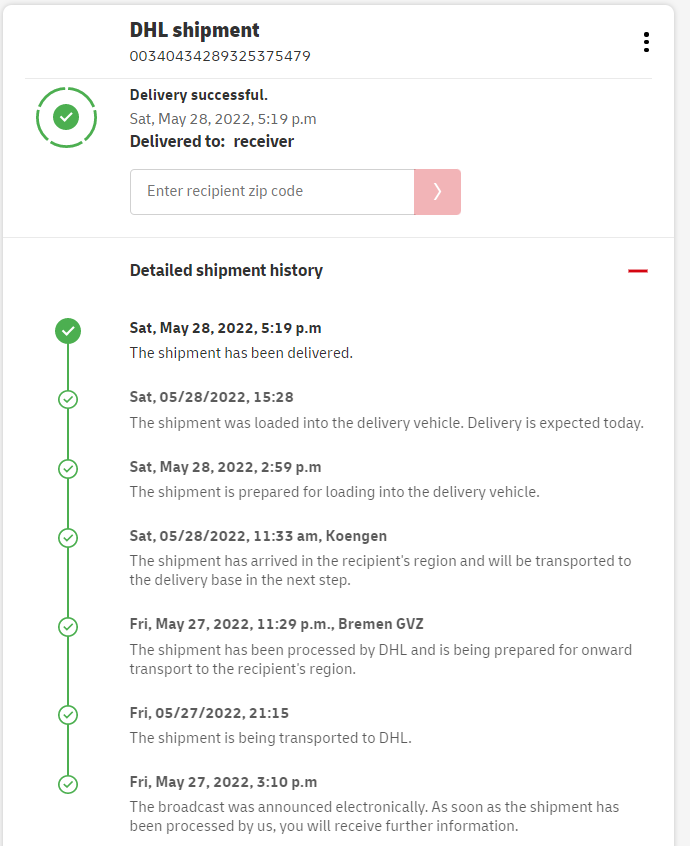The width and height of the screenshot is (690, 846).
Task: Click the Koengen arrival checkmark icon
Action: pos(68,538)
